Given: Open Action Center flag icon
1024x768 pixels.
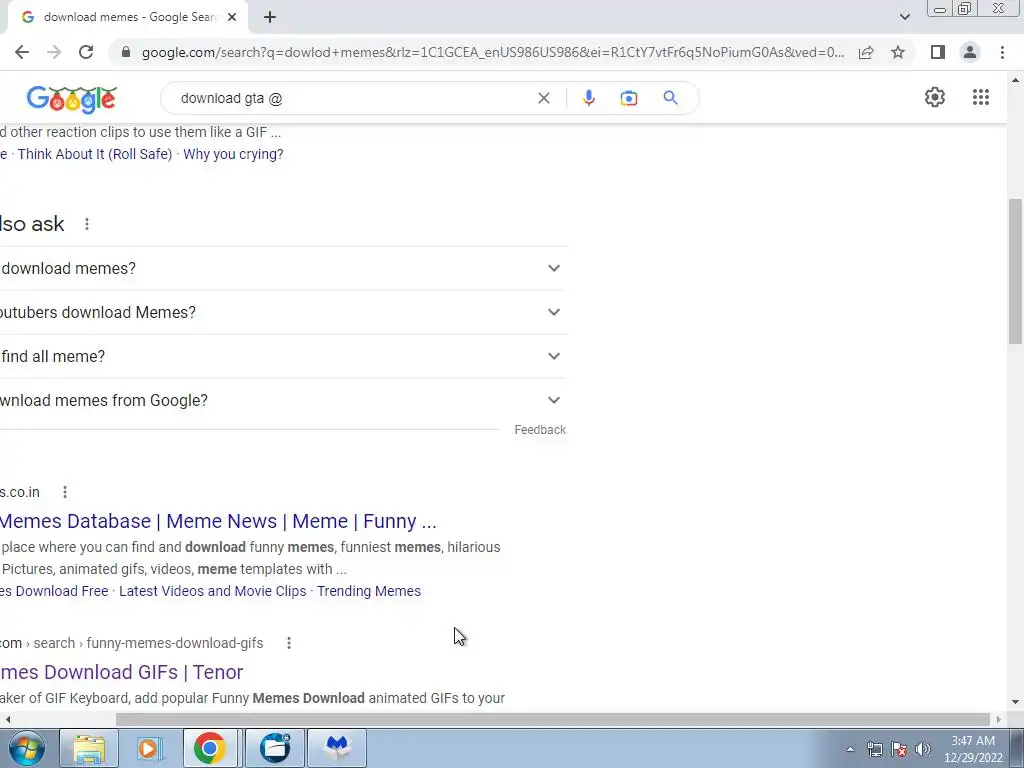Looking at the screenshot, I should 899,749.
